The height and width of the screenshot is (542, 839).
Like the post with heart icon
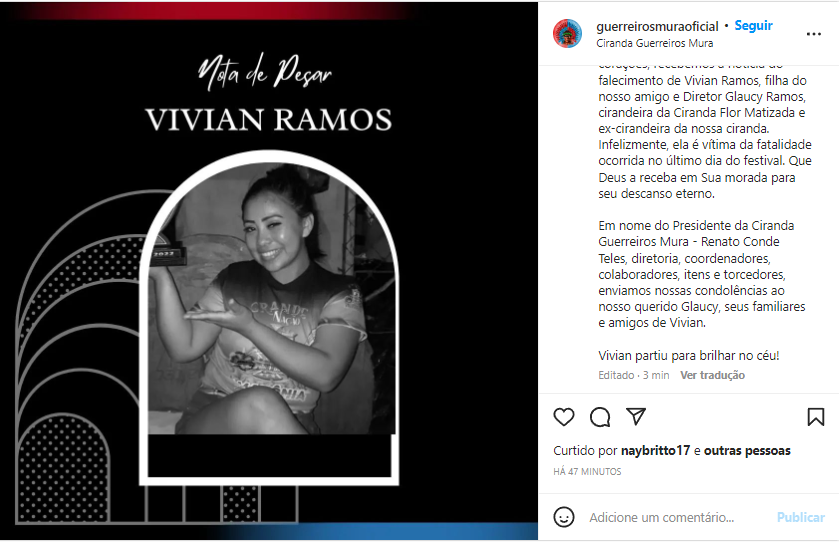click(563, 417)
